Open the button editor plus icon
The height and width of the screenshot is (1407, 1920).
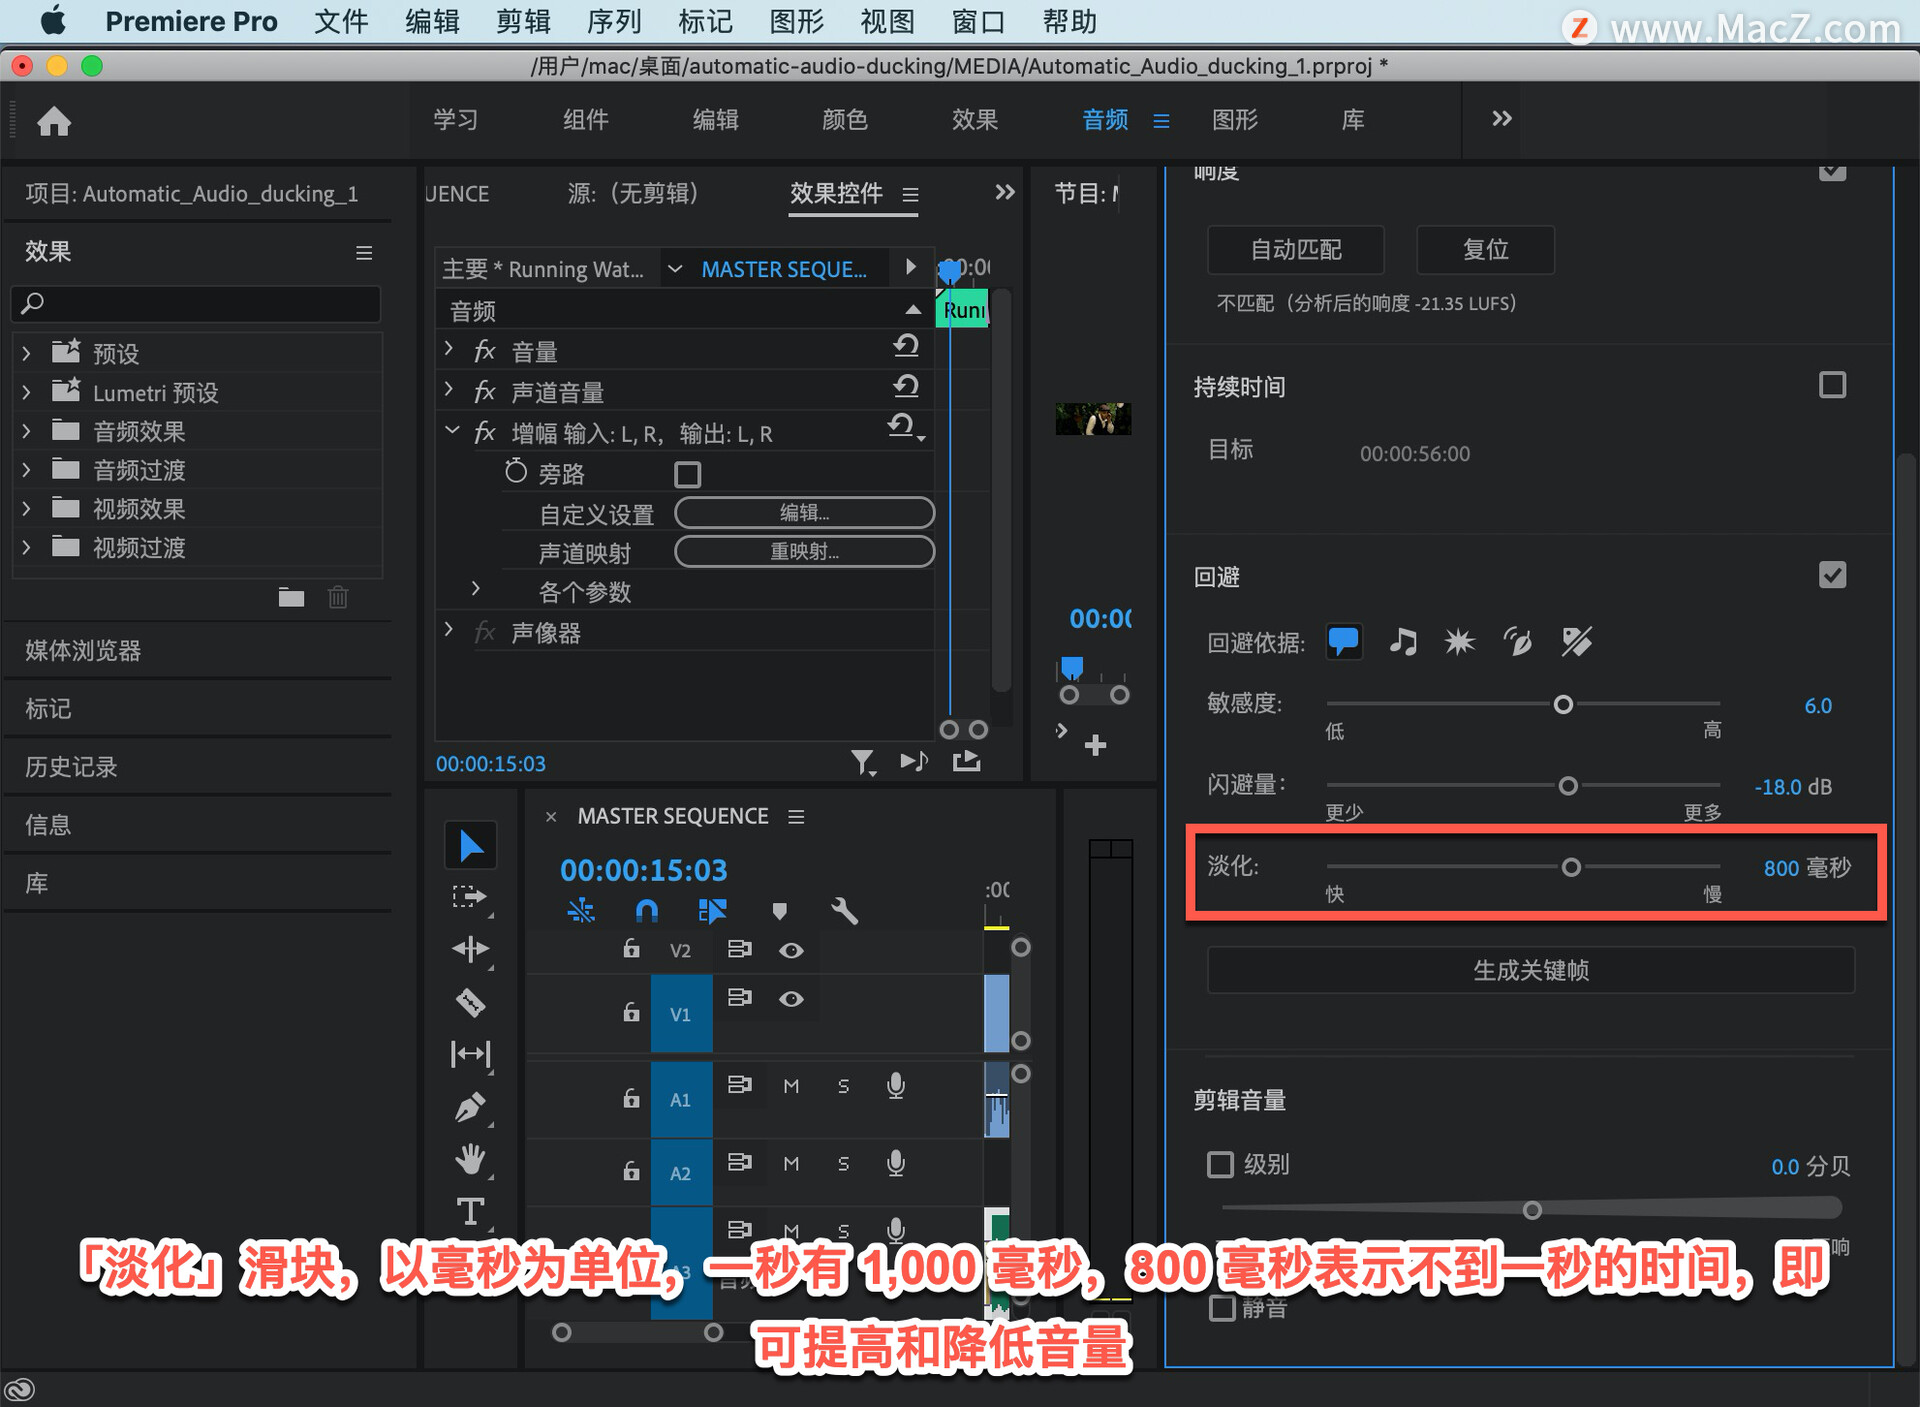[x=1095, y=745]
